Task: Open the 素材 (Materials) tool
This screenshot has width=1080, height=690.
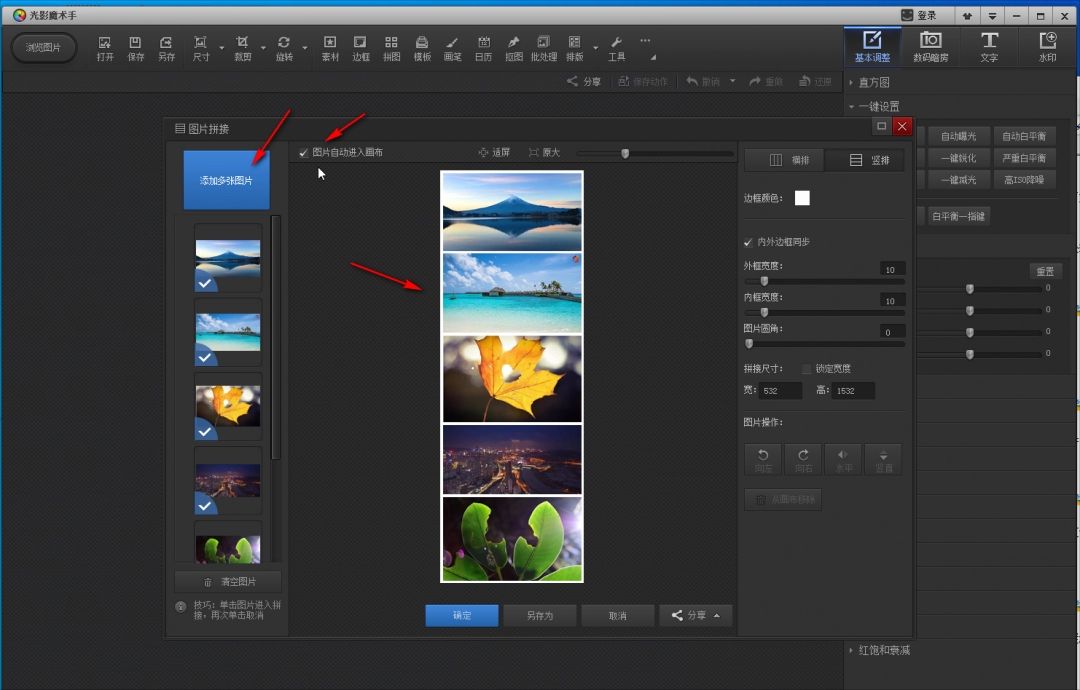Action: (330, 48)
